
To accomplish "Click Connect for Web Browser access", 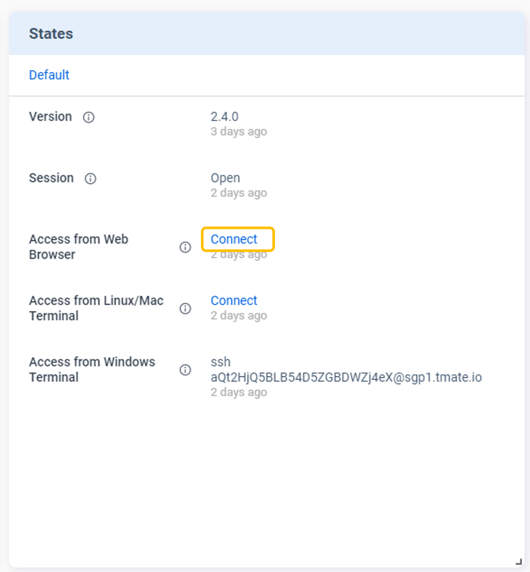I will (x=234, y=239).
